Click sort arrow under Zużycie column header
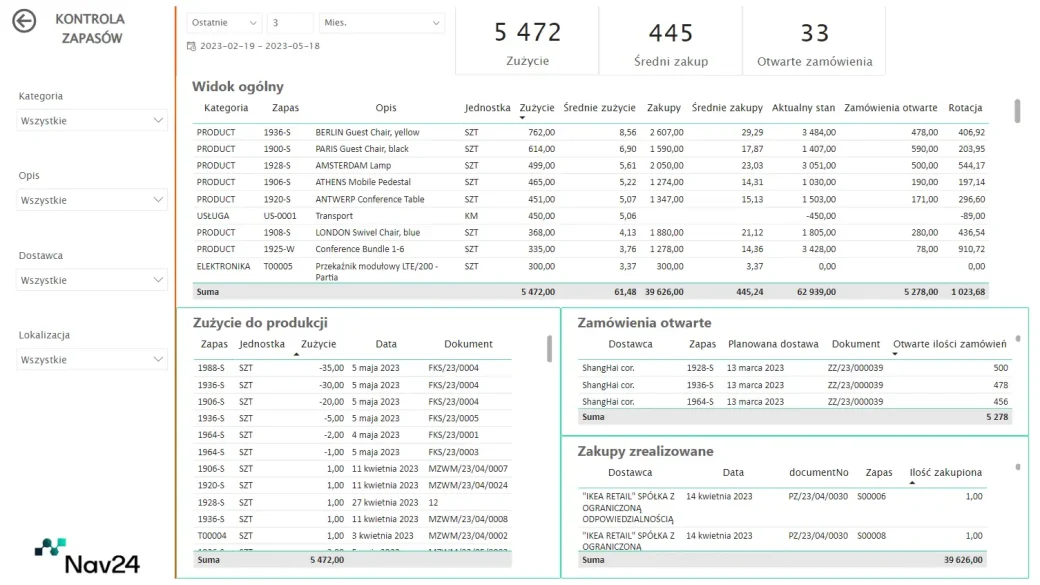The height and width of the screenshot is (585, 1040). pos(522,118)
